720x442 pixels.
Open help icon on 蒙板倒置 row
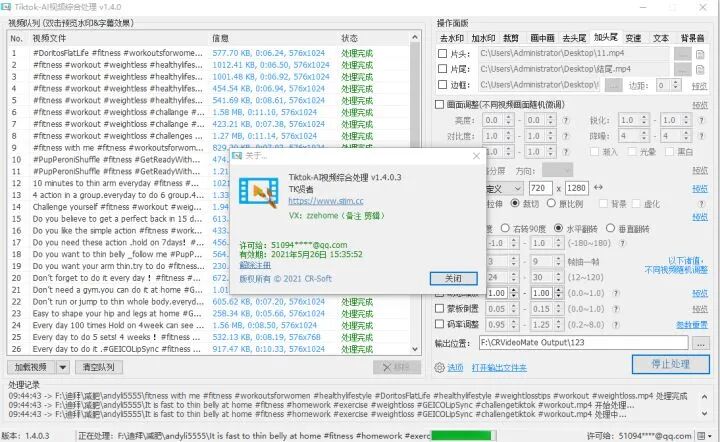616,309
